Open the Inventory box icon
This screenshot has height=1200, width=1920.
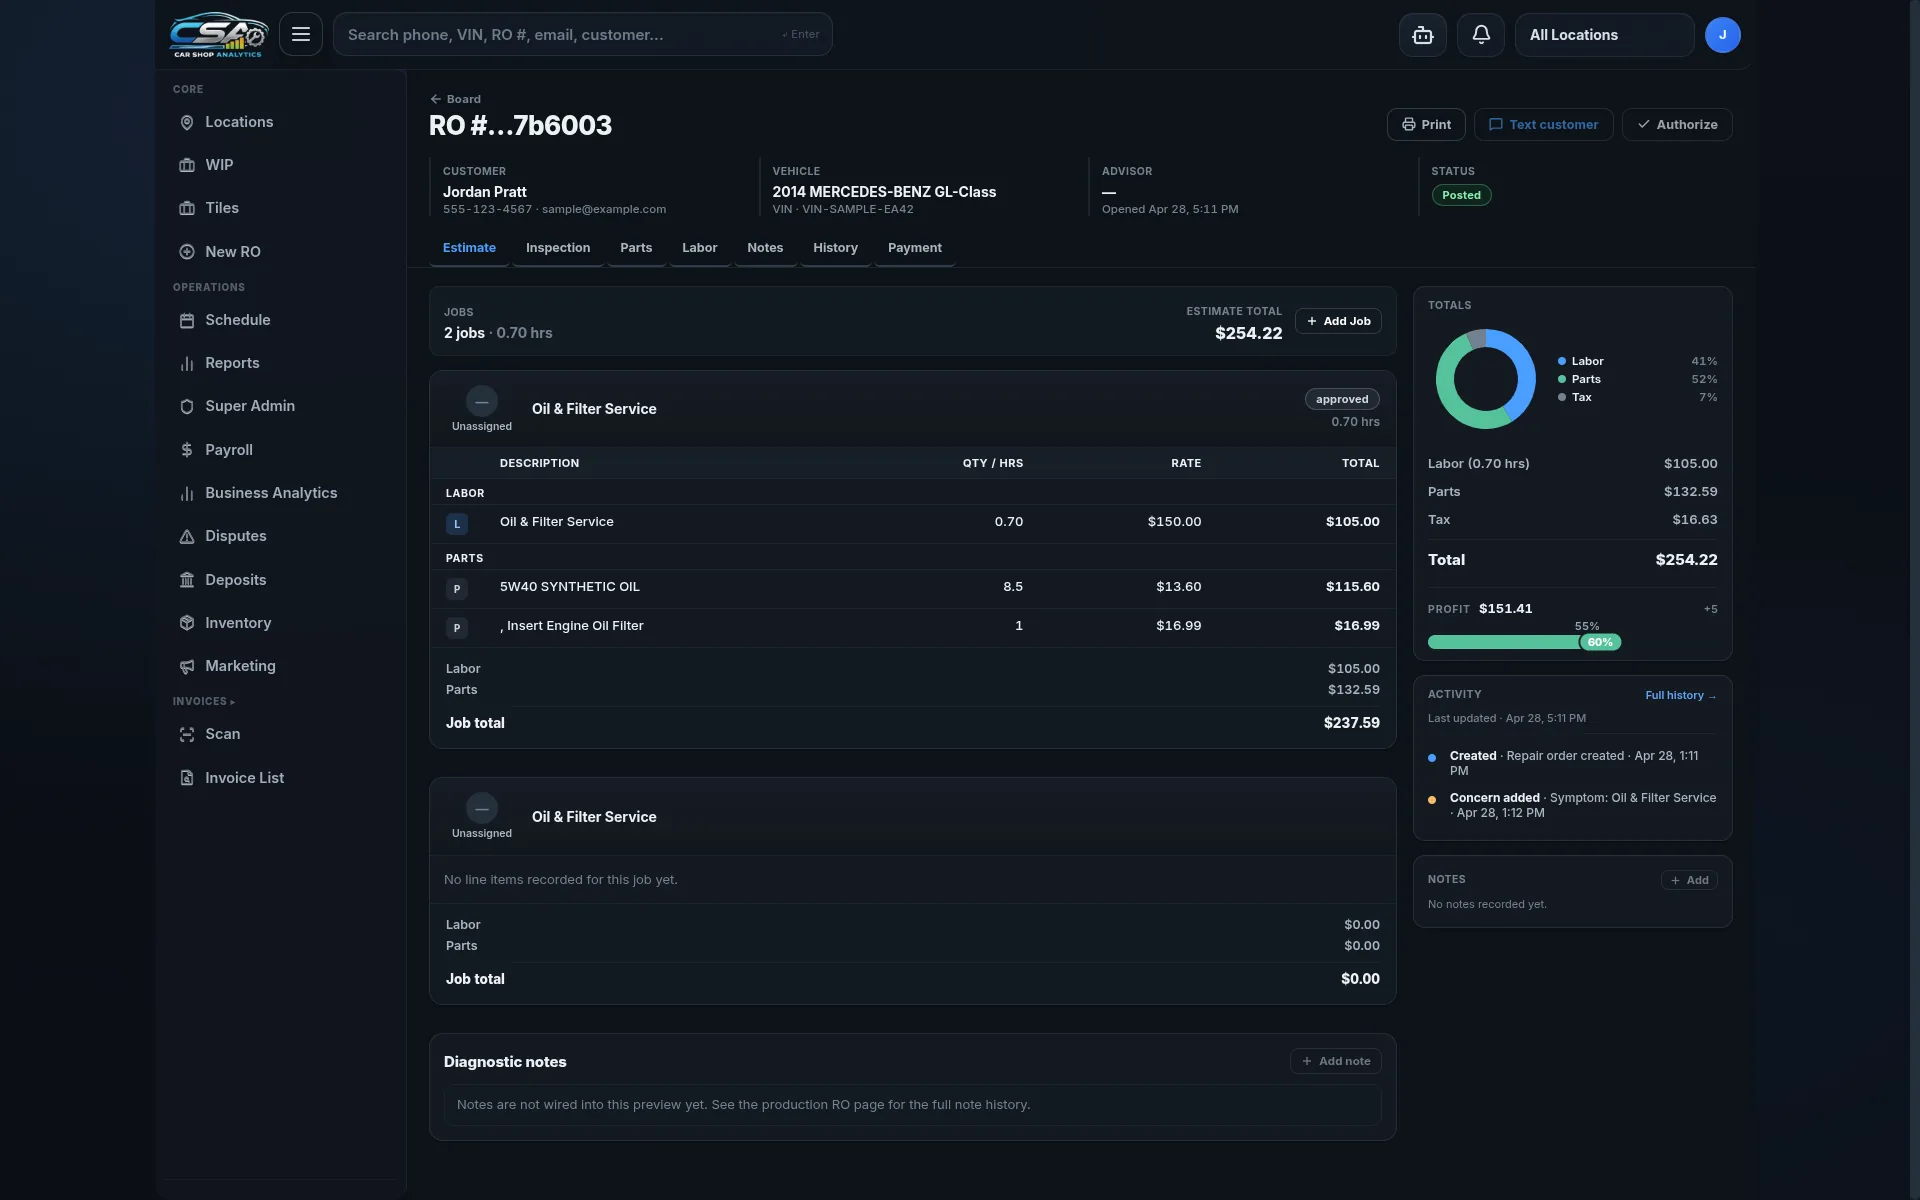point(186,623)
